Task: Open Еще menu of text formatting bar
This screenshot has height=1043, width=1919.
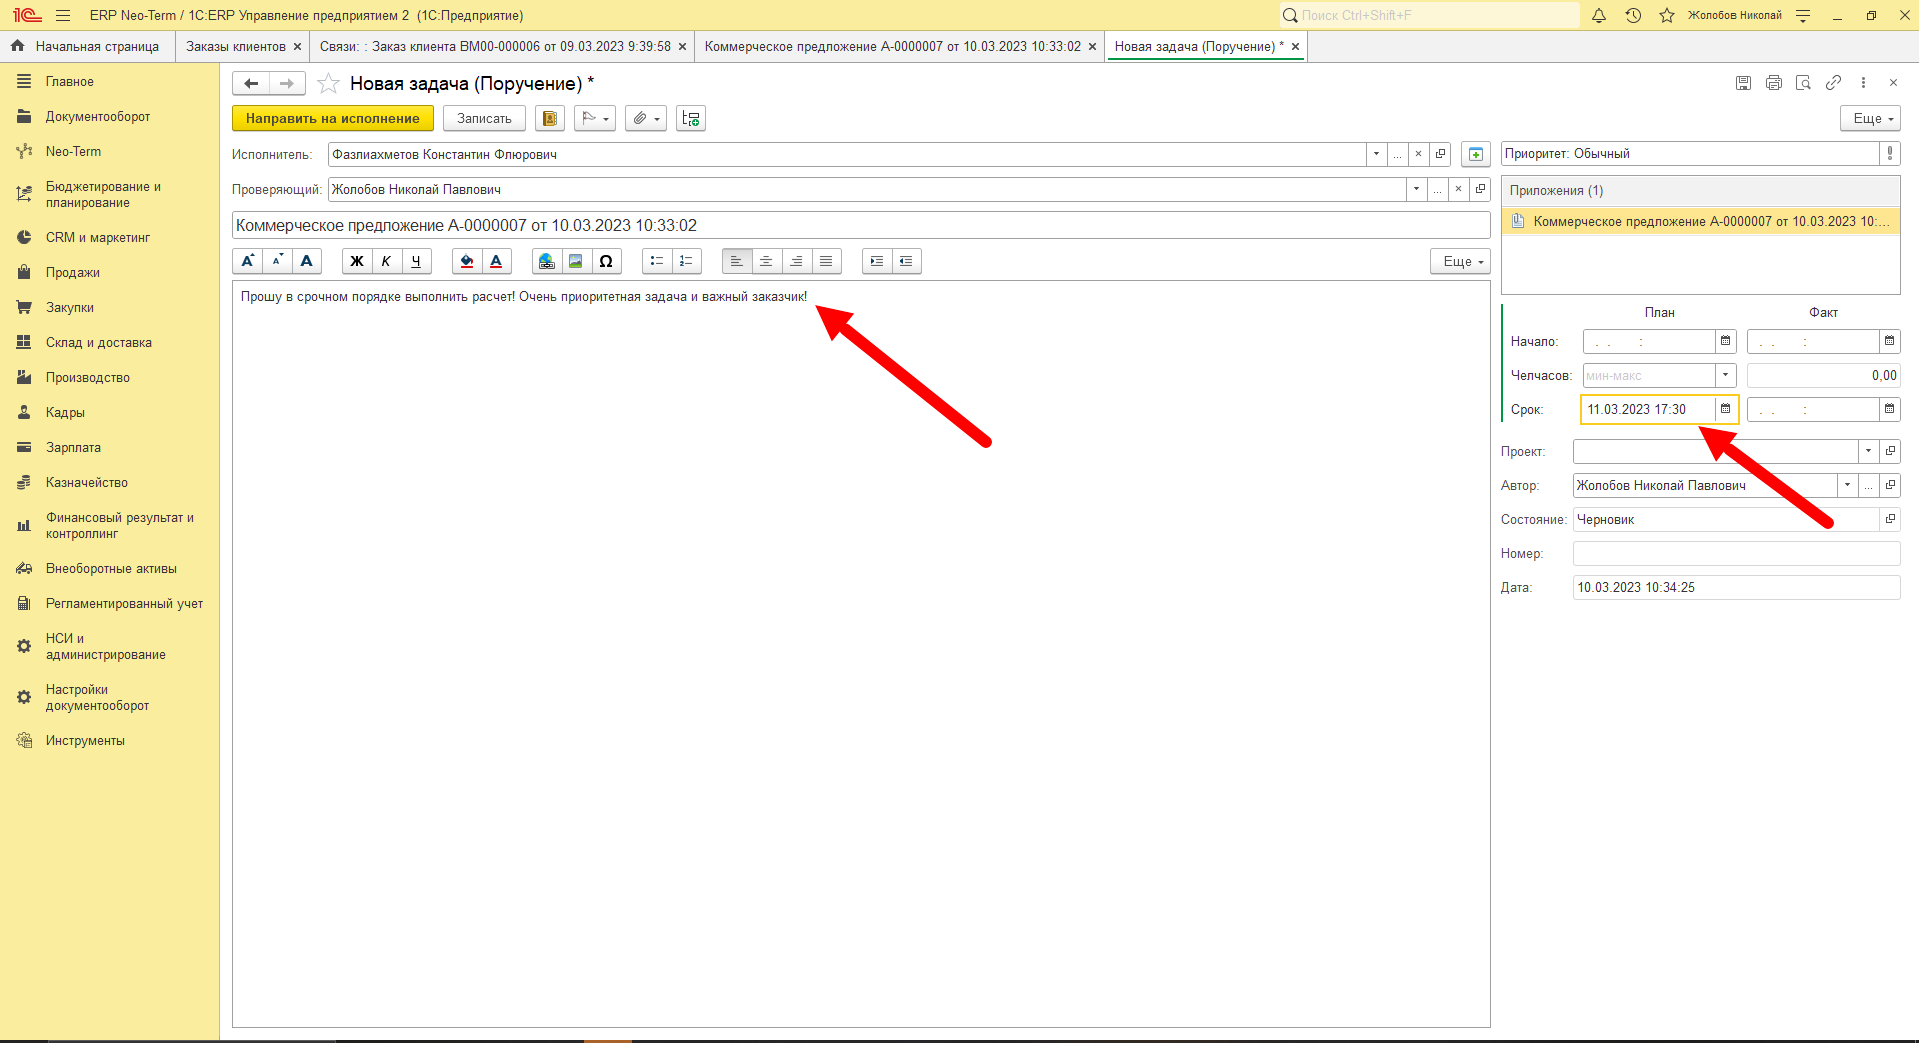Action: pyautogui.click(x=1460, y=261)
